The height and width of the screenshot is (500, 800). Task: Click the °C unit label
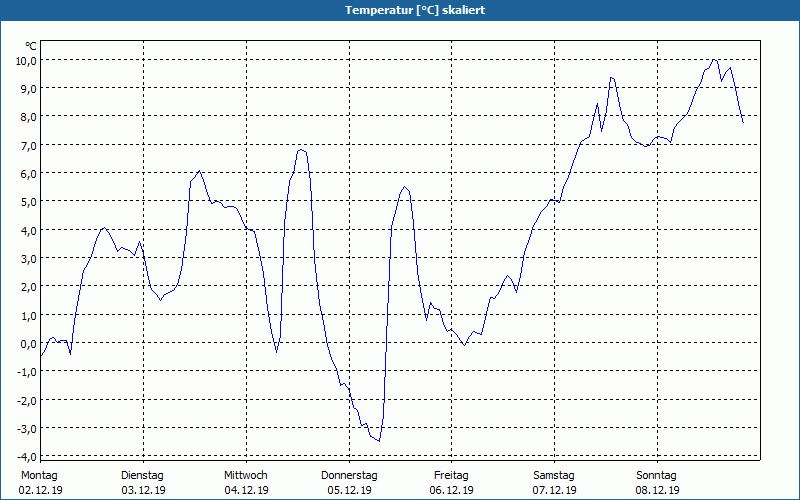31,46
